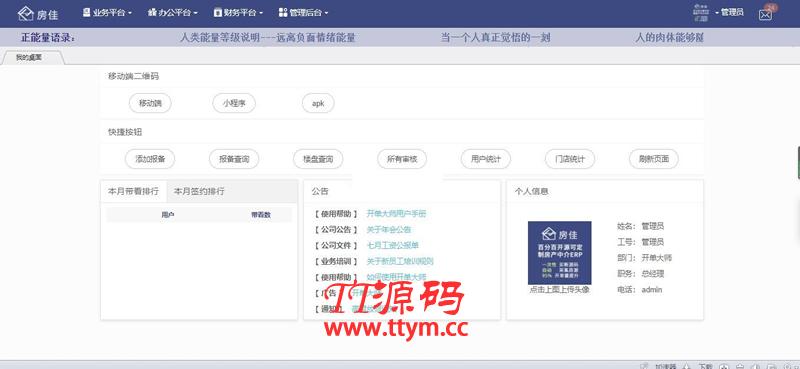Switch to the 本月签约排行 tab
This screenshot has width=800, height=369.
(199, 191)
